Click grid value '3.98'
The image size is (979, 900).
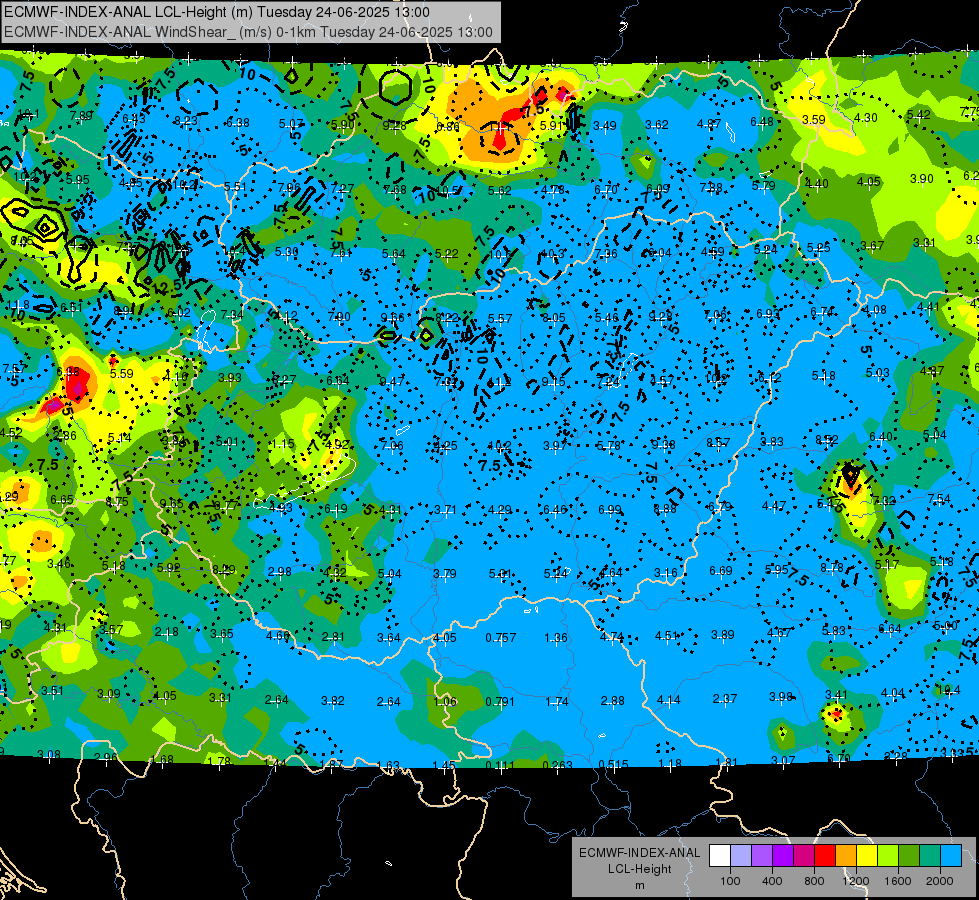pos(780,696)
